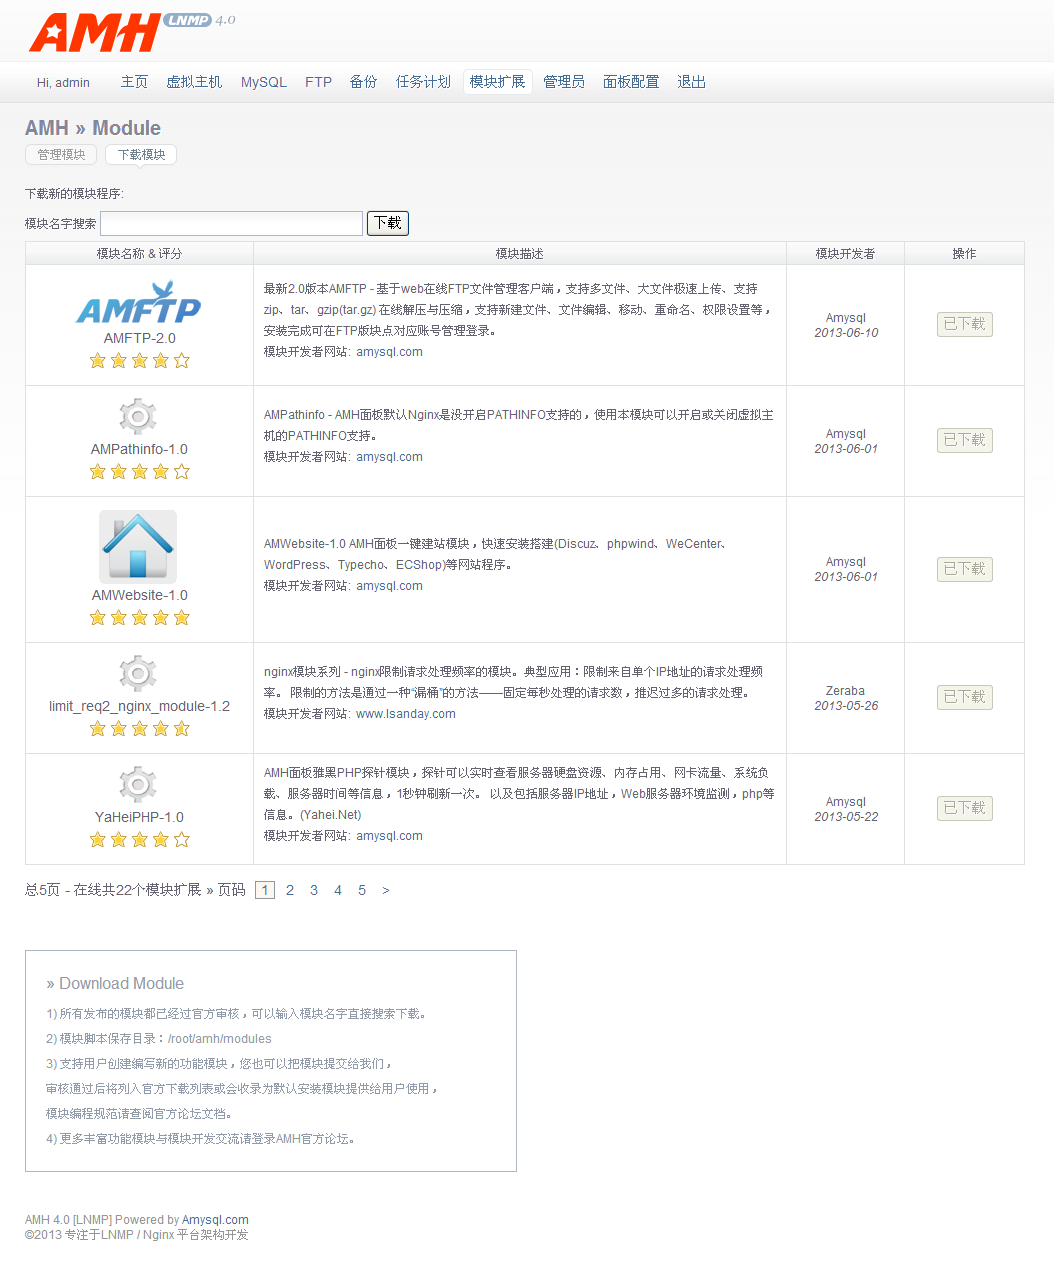Focus the module name search field

231,223
